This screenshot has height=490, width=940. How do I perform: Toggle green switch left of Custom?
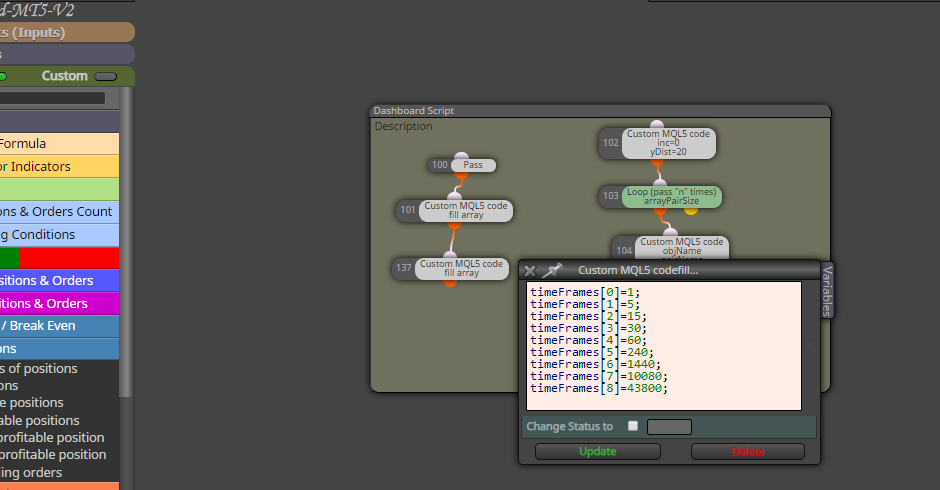pyautogui.click(x=2, y=76)
